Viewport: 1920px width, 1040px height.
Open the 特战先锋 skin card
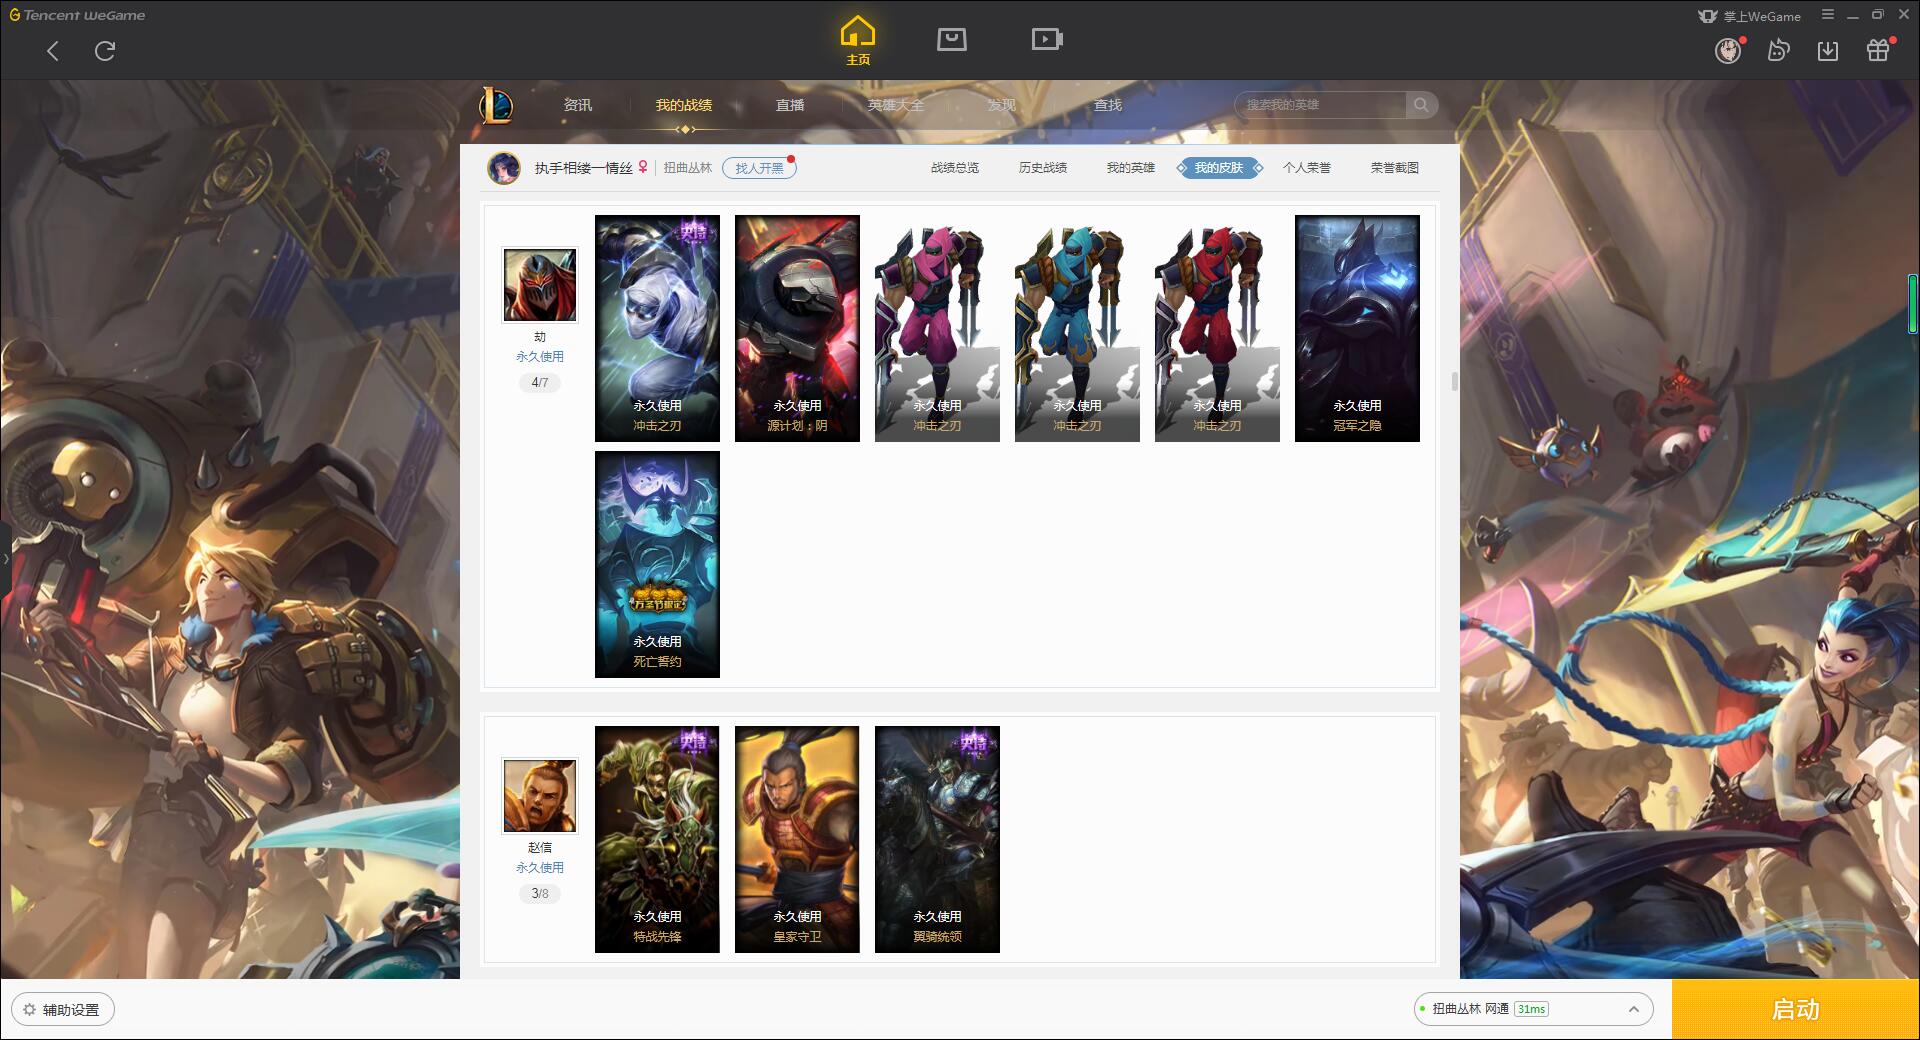click(x=657, y=839)
